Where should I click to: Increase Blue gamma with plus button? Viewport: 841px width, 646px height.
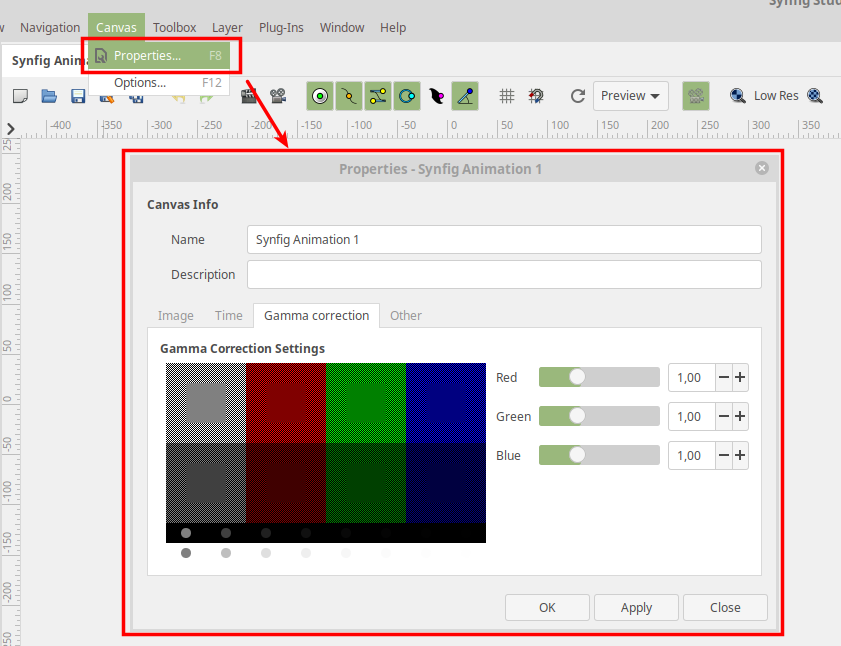[740, 456]
